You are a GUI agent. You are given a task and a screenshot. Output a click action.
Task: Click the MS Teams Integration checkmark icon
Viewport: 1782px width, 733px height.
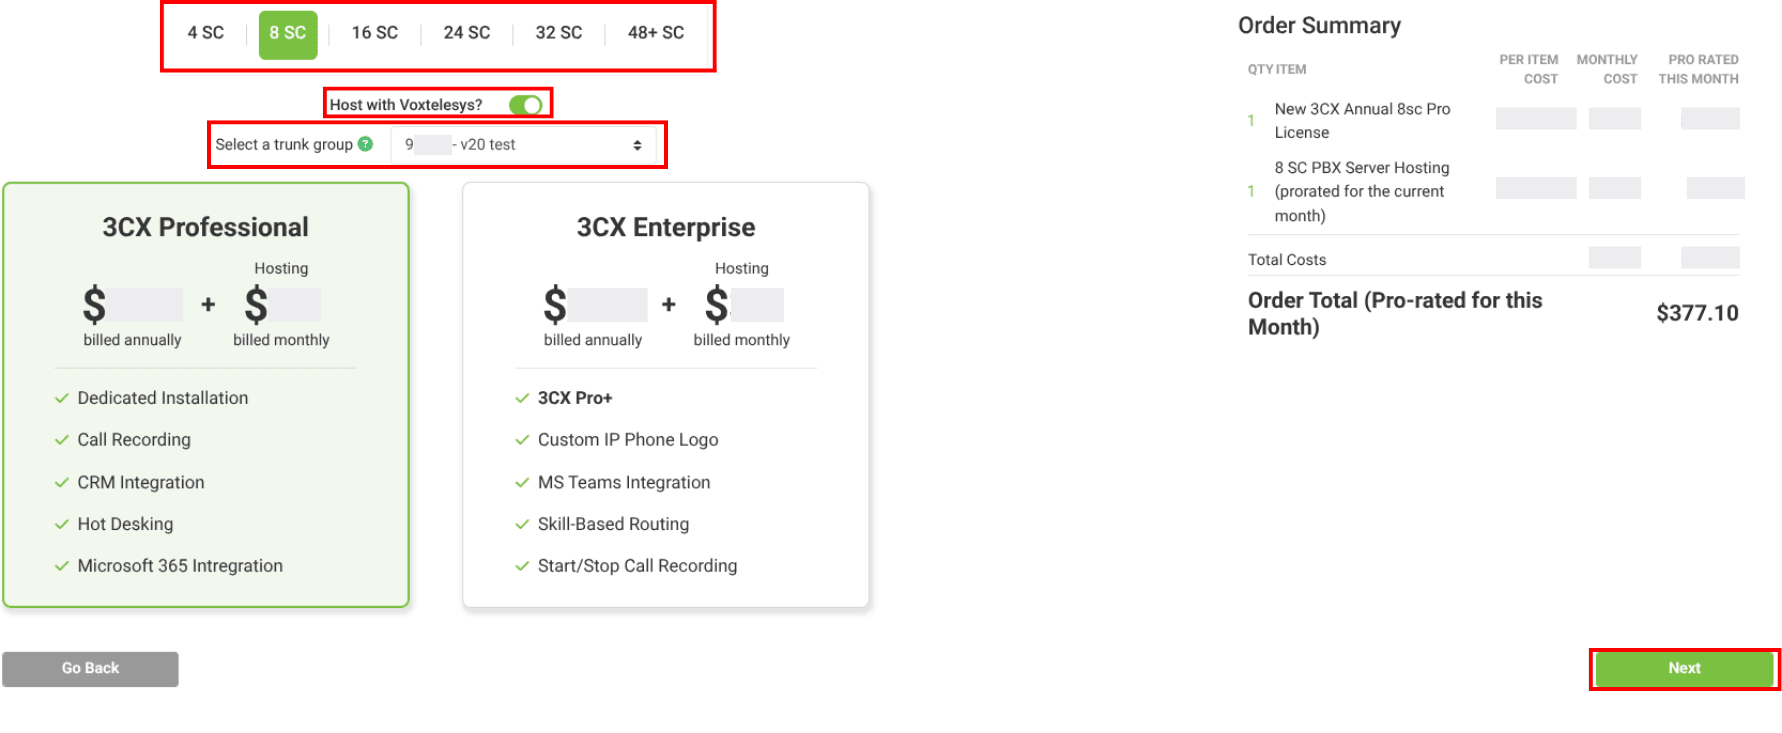click(522, 482)
